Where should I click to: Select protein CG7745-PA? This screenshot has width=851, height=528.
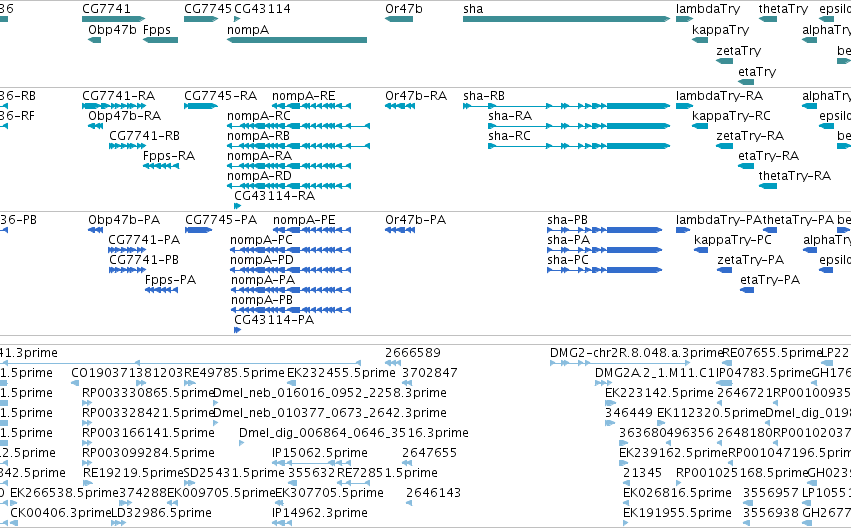click(221, 220)
